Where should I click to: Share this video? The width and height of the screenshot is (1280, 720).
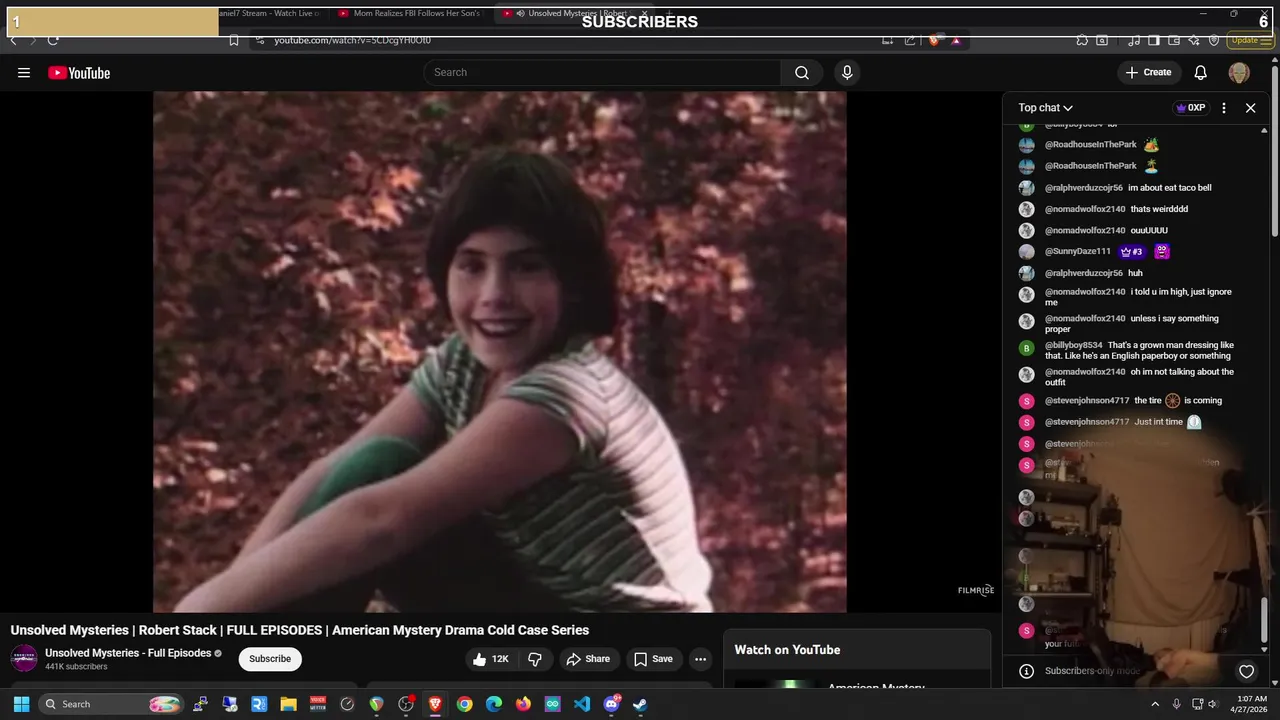click(x=587, y=659)
